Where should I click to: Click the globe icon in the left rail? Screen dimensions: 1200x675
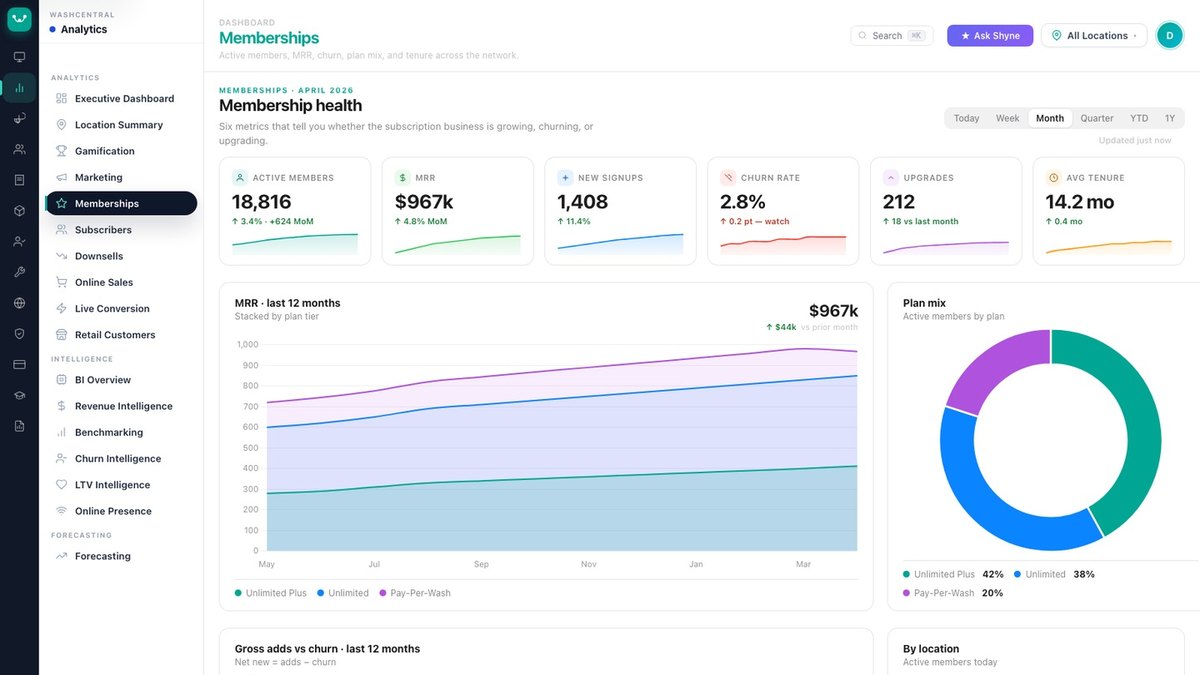19,303
